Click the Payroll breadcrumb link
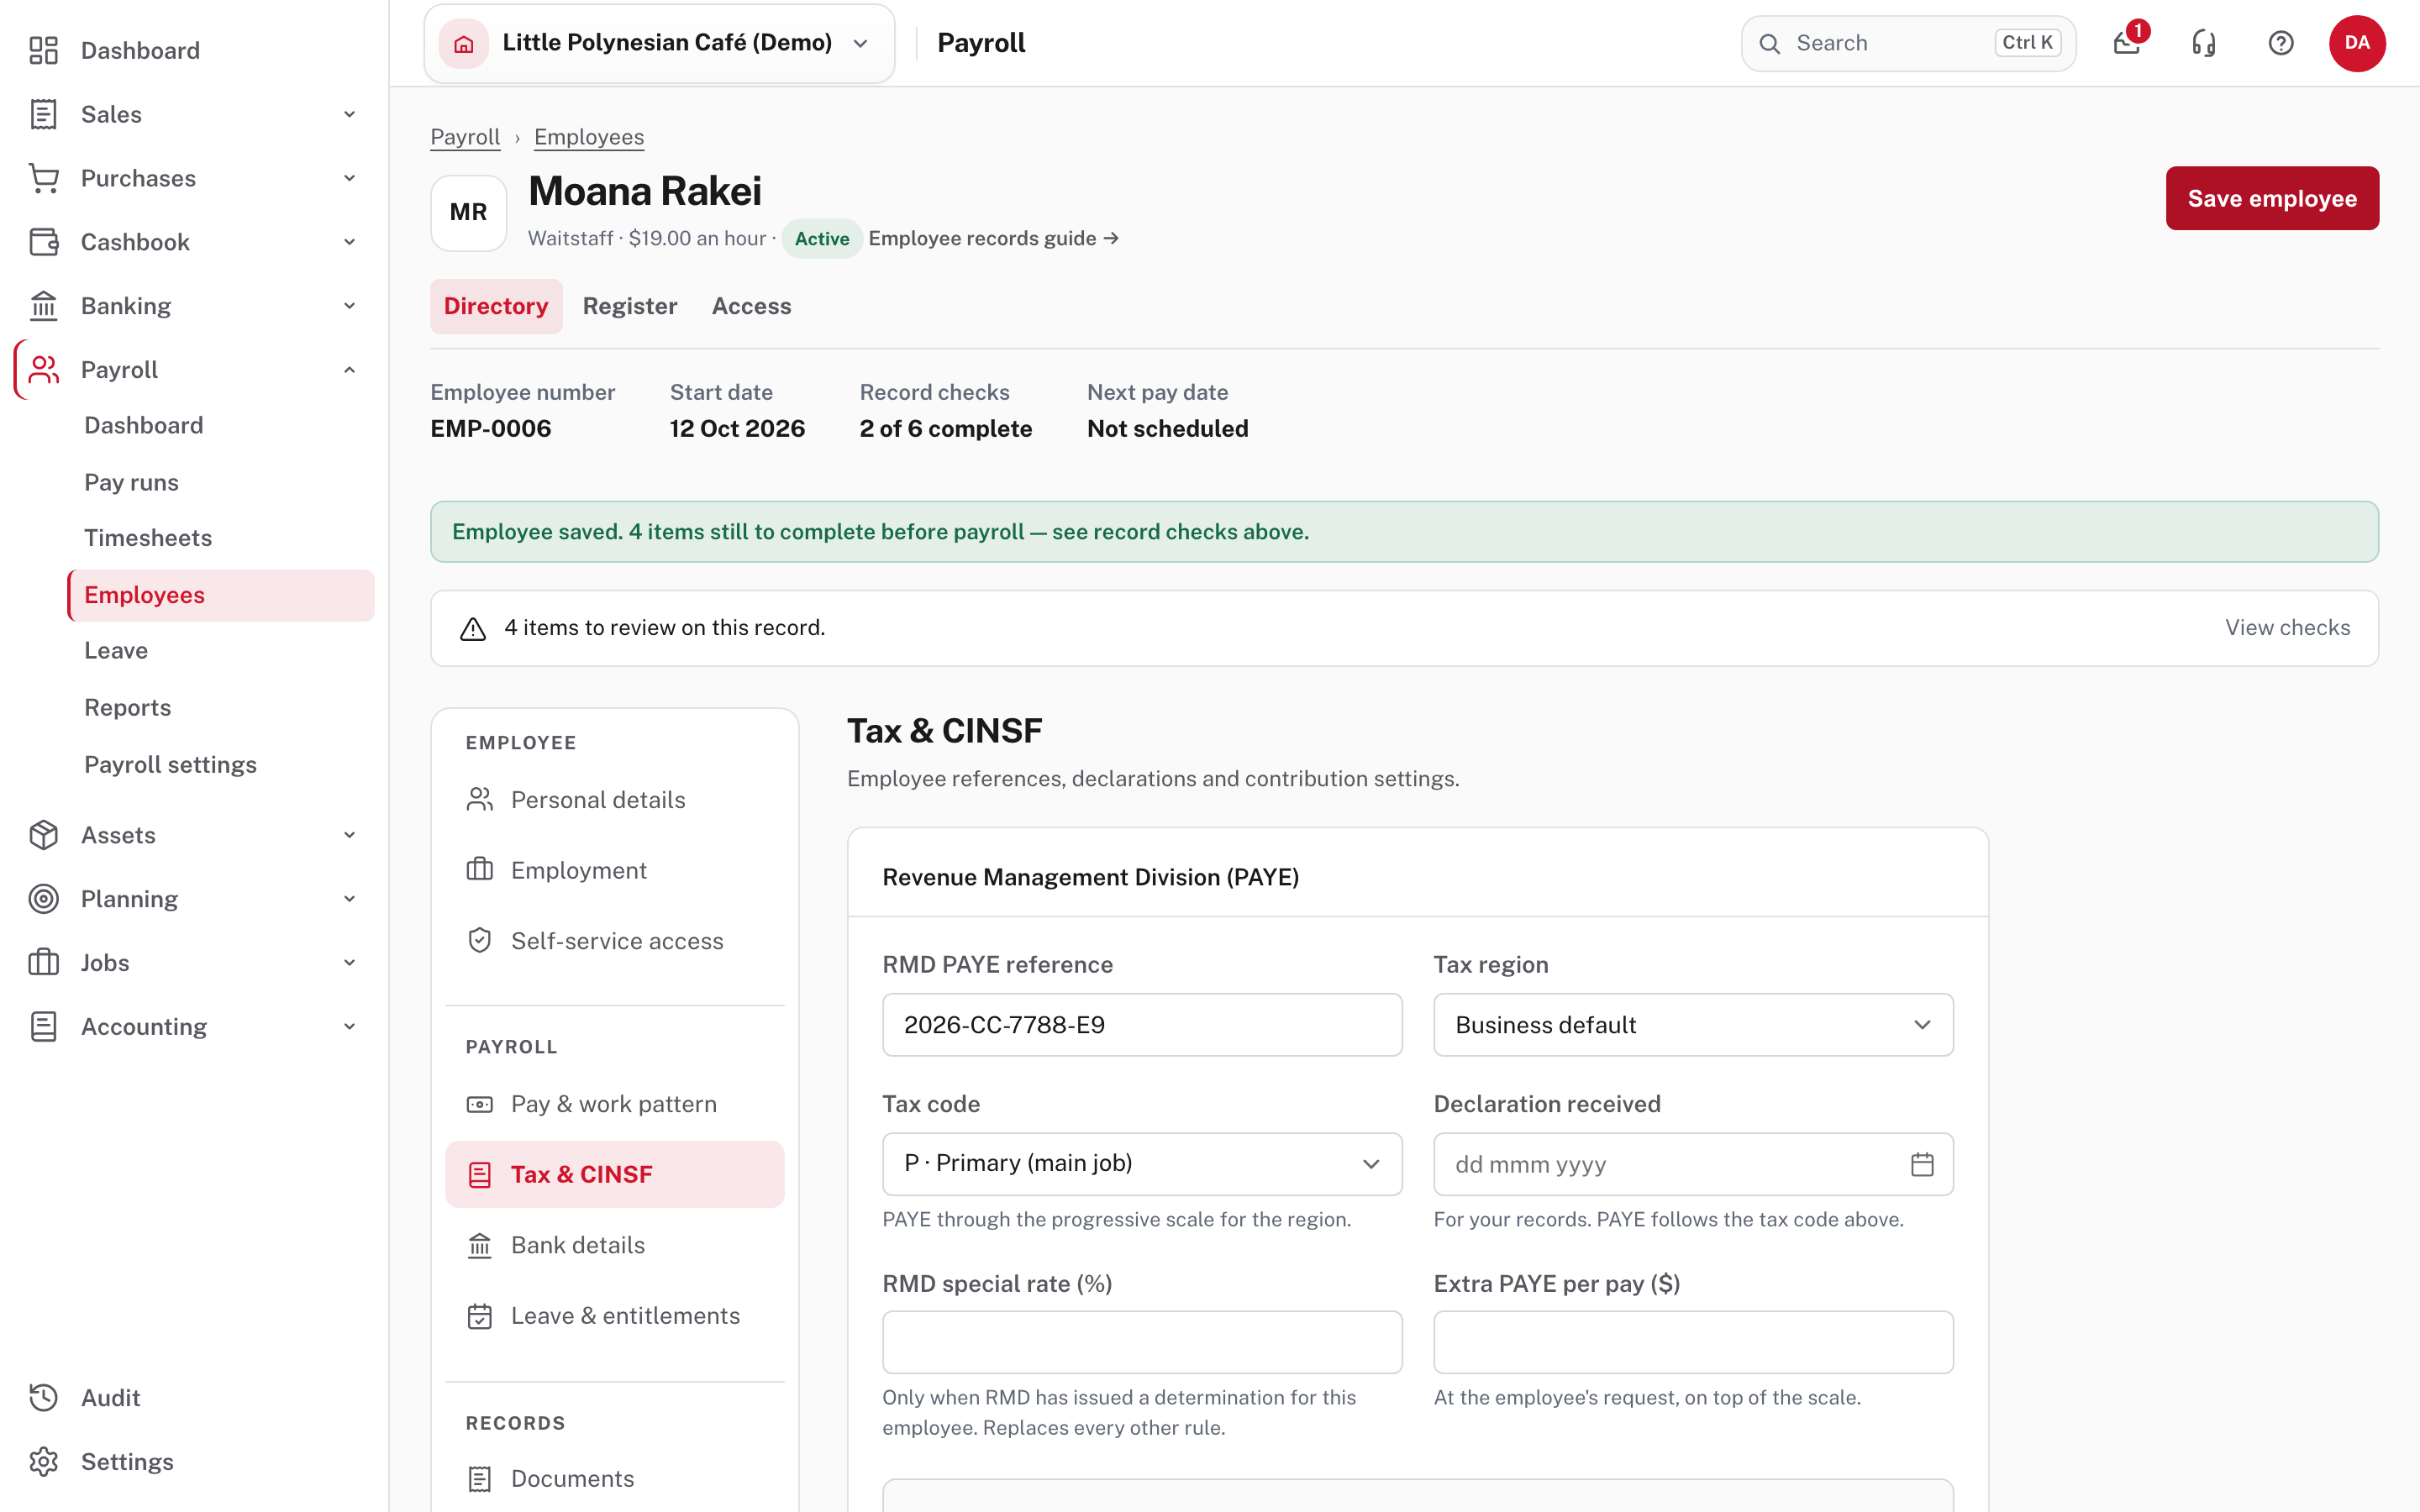 tap(465, 137)
